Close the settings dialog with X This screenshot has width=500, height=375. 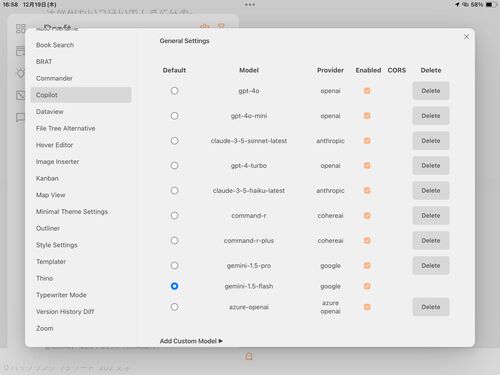[466, 37]
